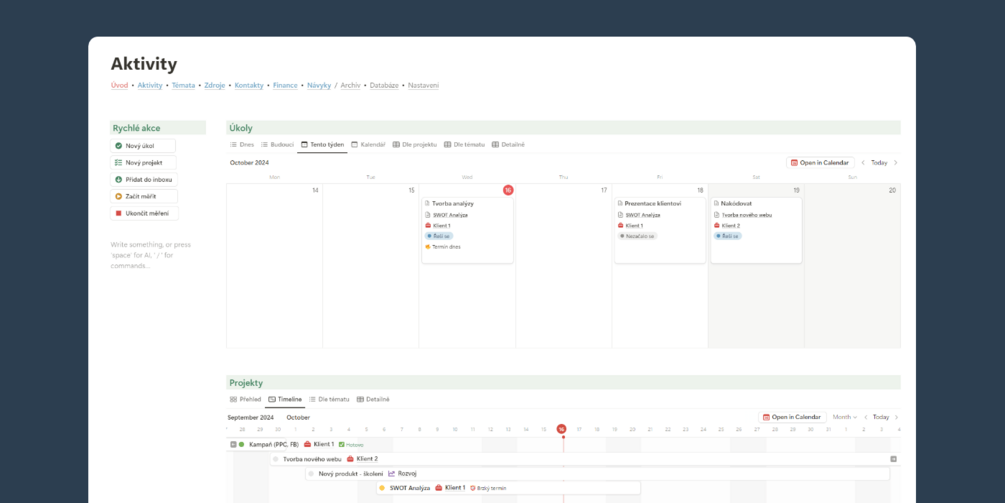The height and width of the screenshot is (503, 1005).
Task: Go to next week in Úkoly calendar
Action: tap(895, 163)
